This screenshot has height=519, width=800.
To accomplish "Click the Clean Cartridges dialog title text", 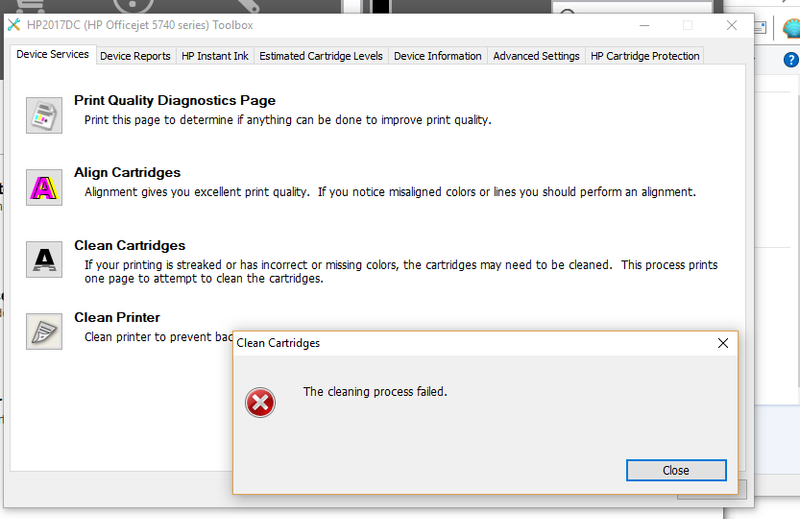I will (278, 343).
